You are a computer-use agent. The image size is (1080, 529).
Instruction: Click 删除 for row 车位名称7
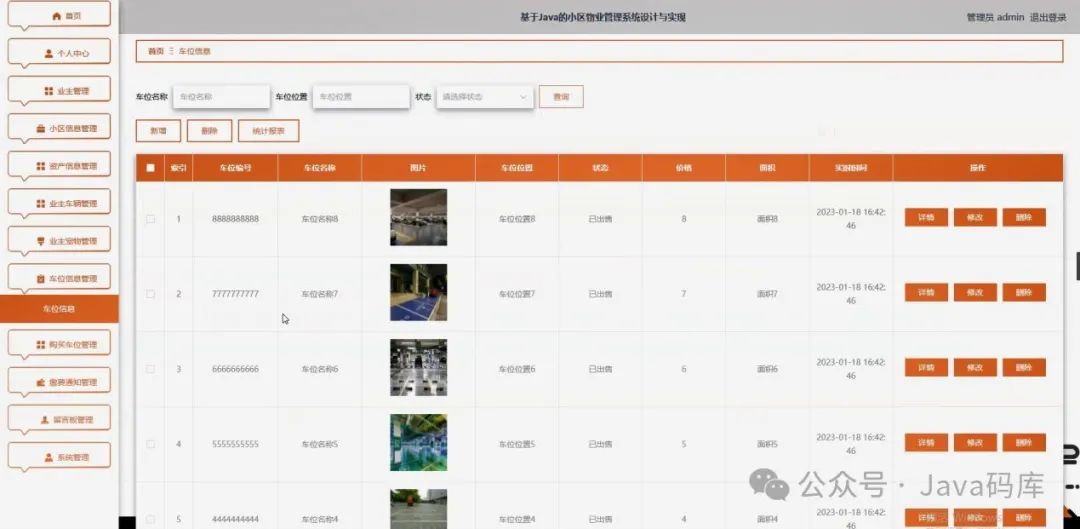[1024, 293]
